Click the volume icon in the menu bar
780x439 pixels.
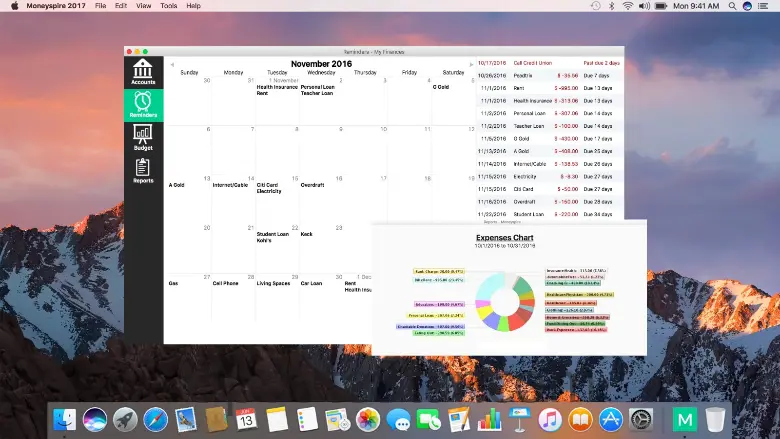click(x=644, y=6)
